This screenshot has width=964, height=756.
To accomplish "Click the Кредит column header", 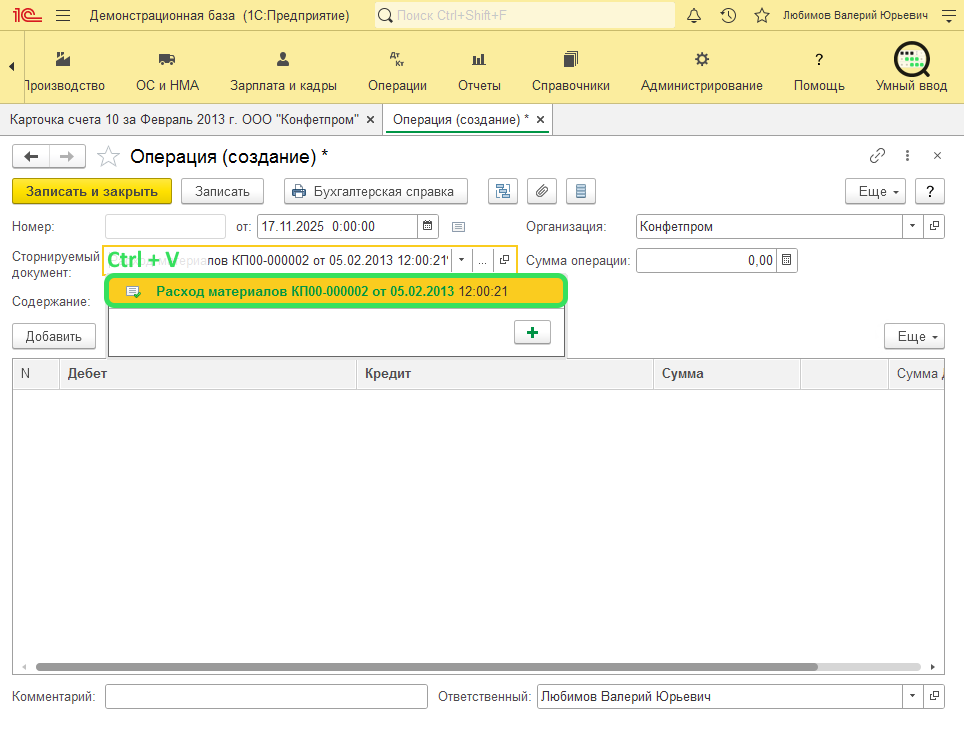I will pos(505,374).
